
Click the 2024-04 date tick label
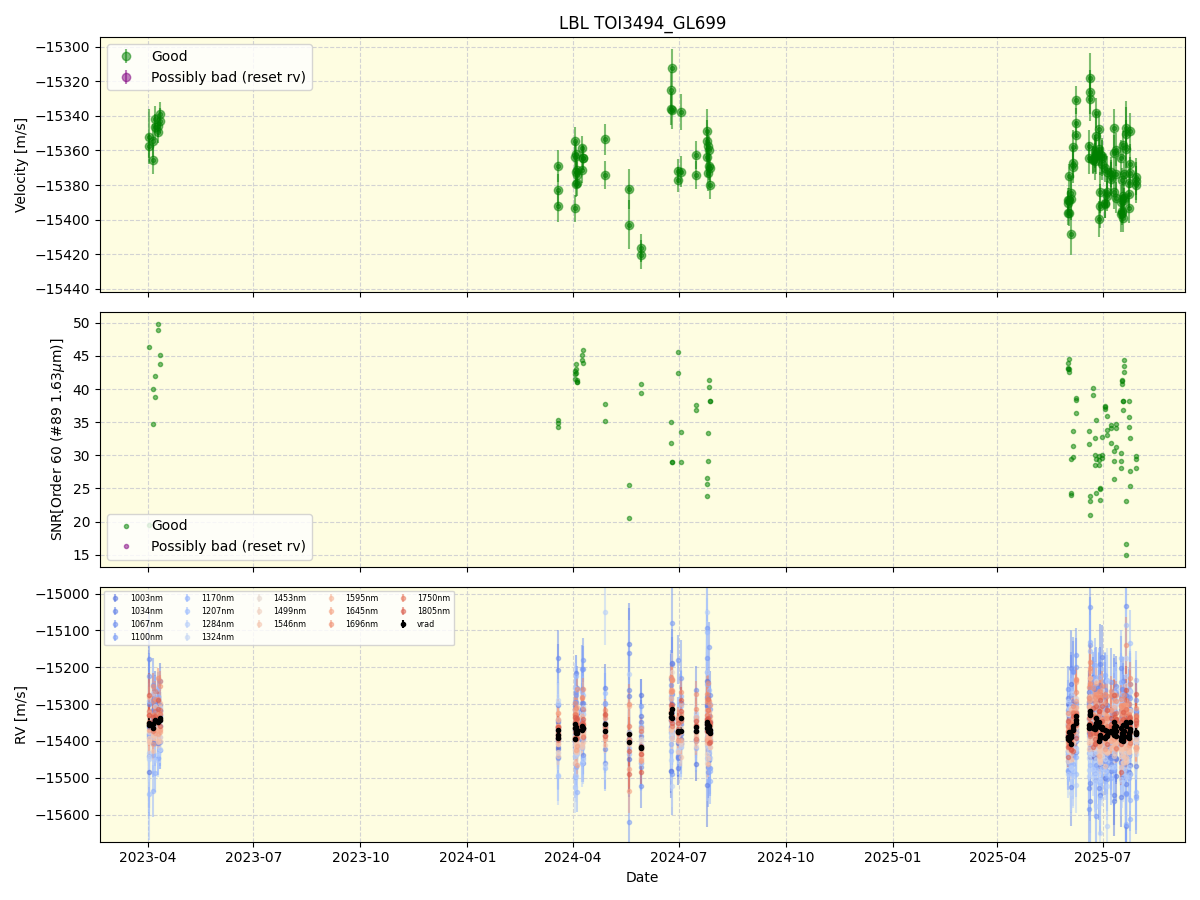(x=573, y=857)
